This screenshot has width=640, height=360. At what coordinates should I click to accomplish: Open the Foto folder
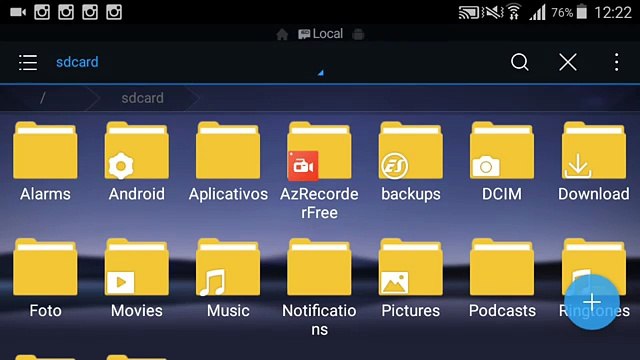click(x=45, y=279)
